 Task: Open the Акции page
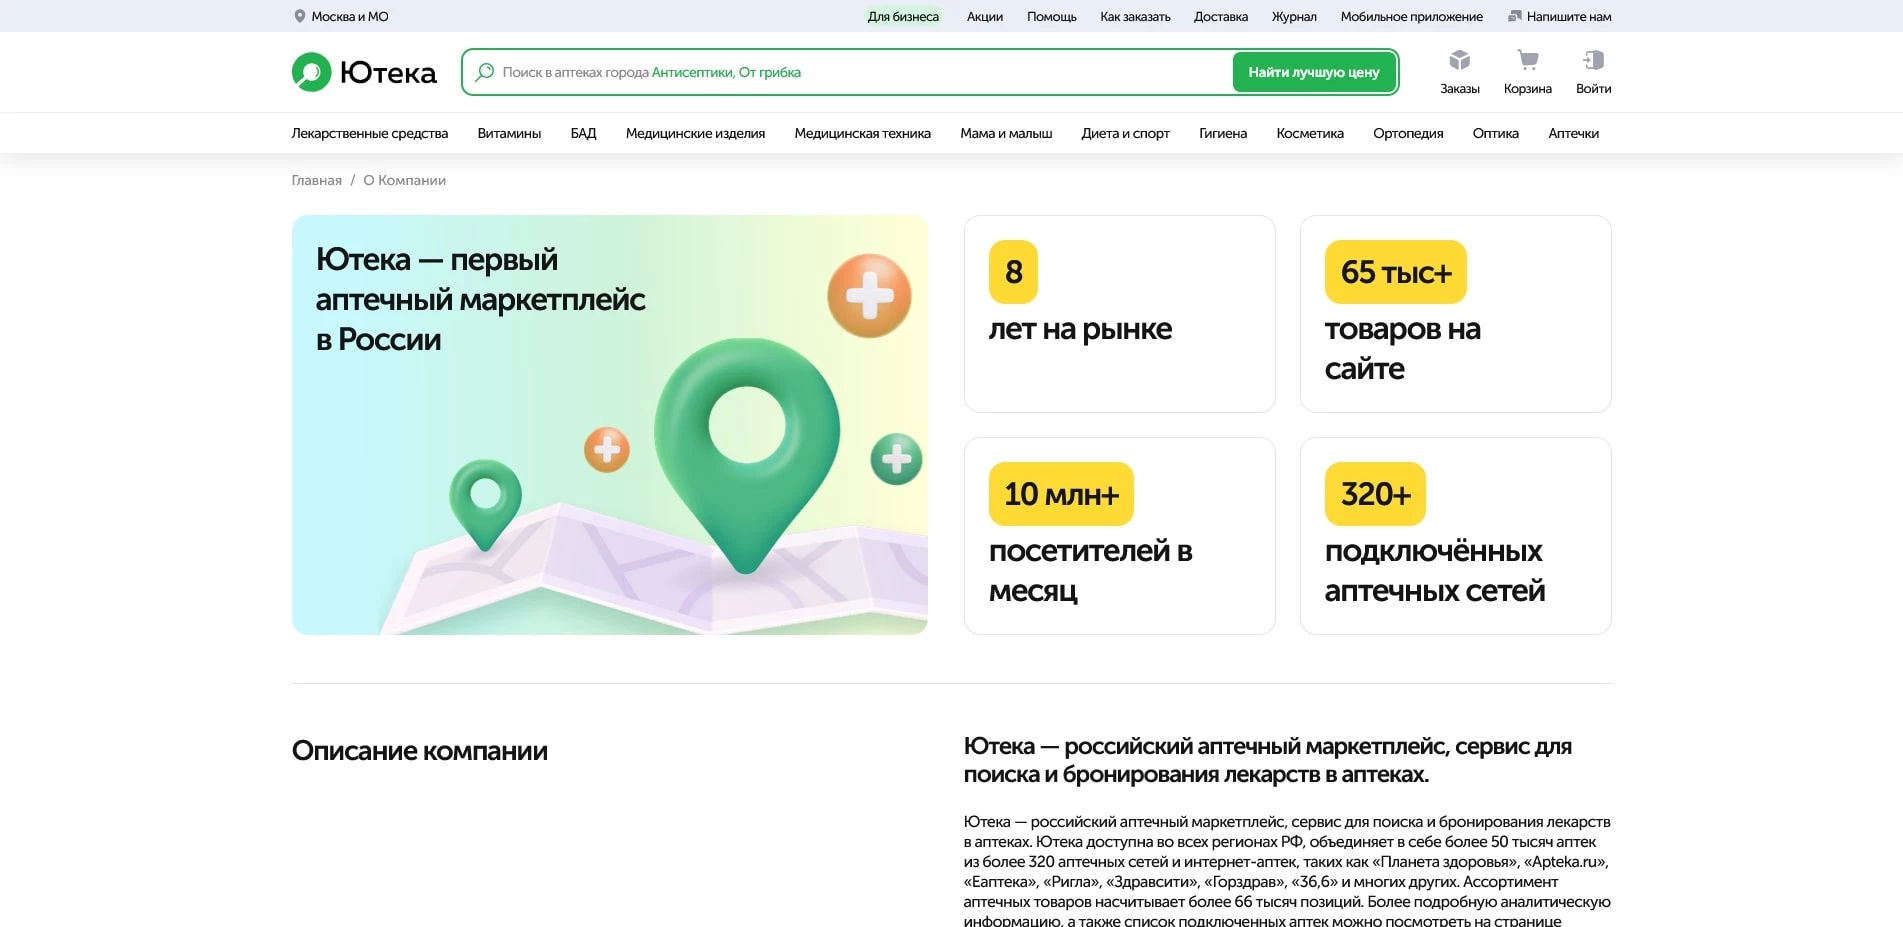click(983, 16)
